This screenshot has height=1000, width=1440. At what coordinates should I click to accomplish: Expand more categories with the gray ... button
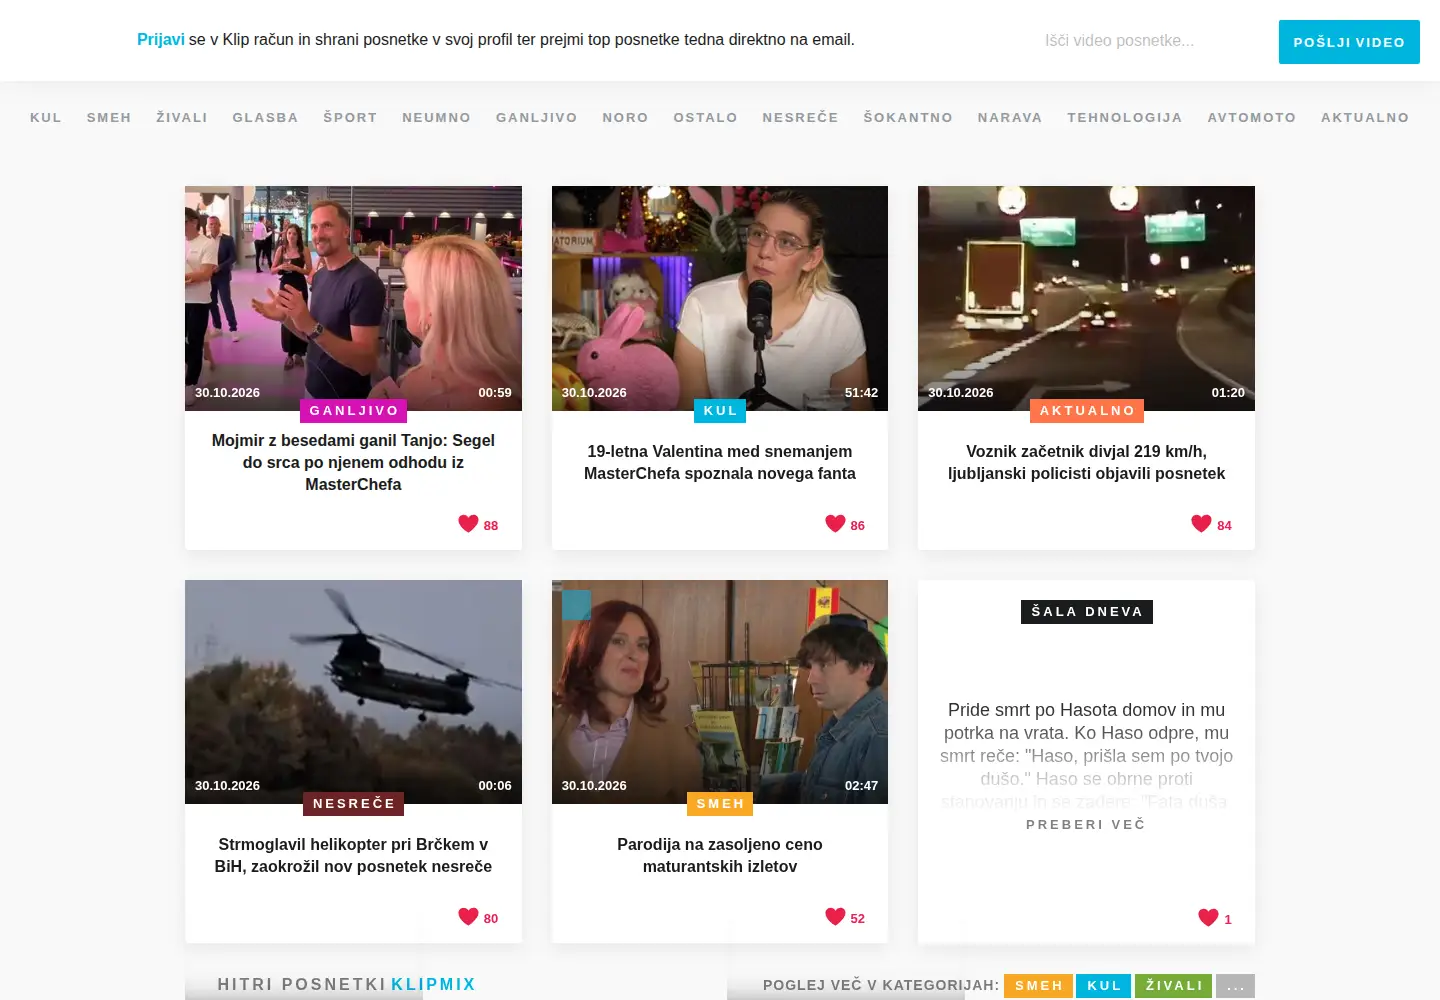point(1235,986)
